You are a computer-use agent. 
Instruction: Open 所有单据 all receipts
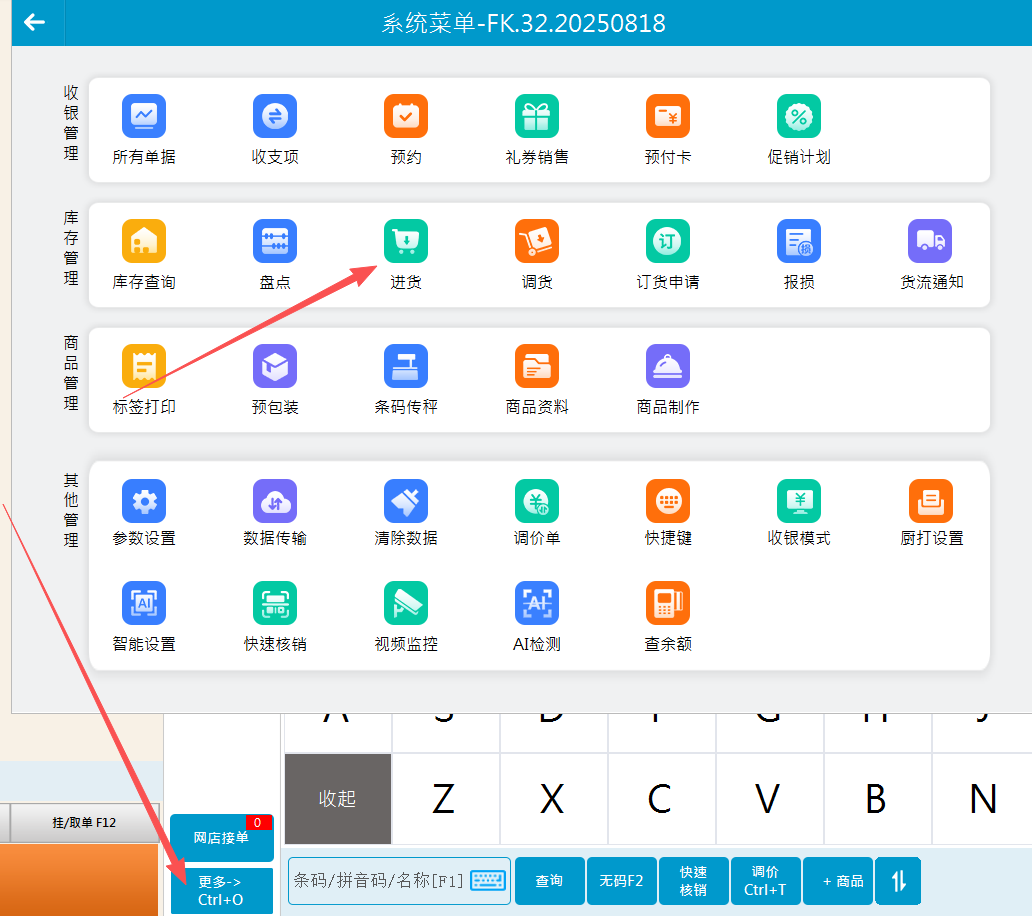tap(144, 117)
